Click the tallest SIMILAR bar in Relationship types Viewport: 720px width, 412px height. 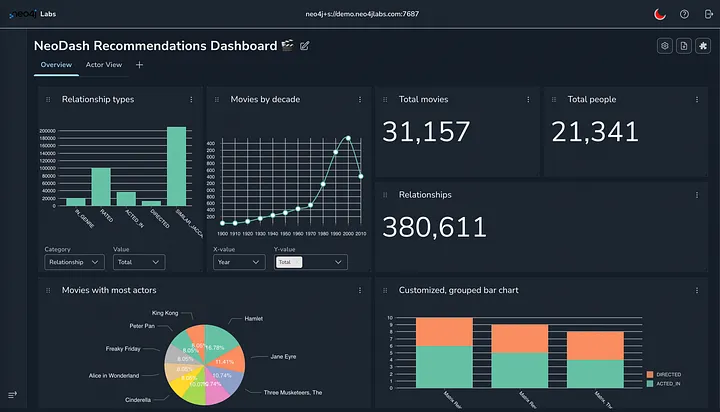[x=177, y=166]
